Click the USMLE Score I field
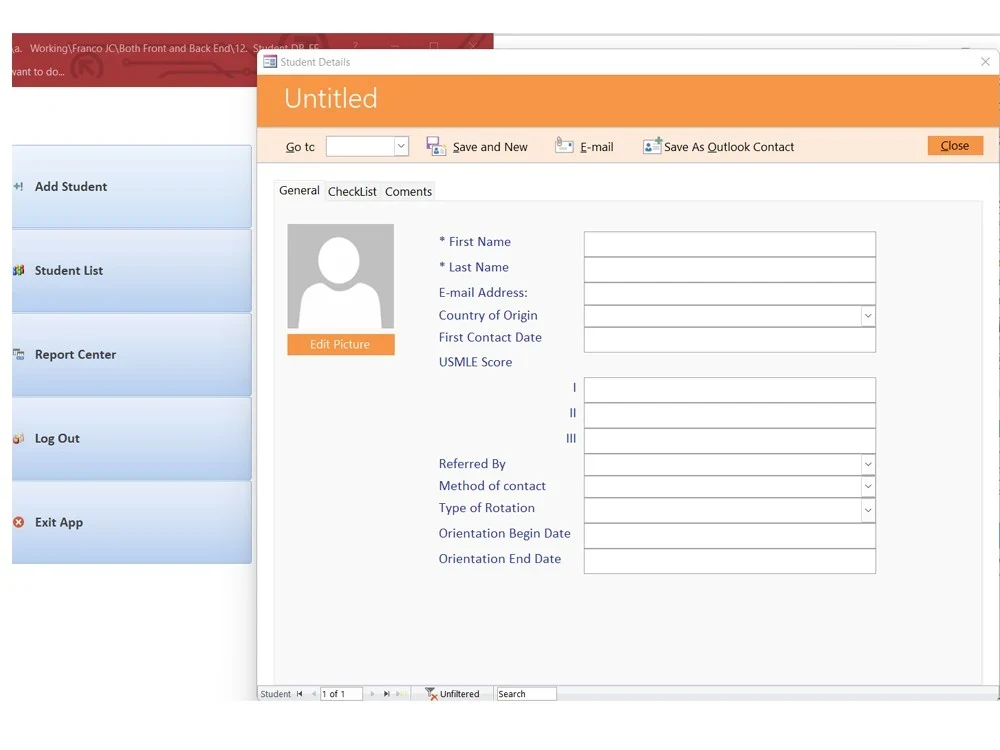This screenshot has height=750, width=1000. [730, 390]
